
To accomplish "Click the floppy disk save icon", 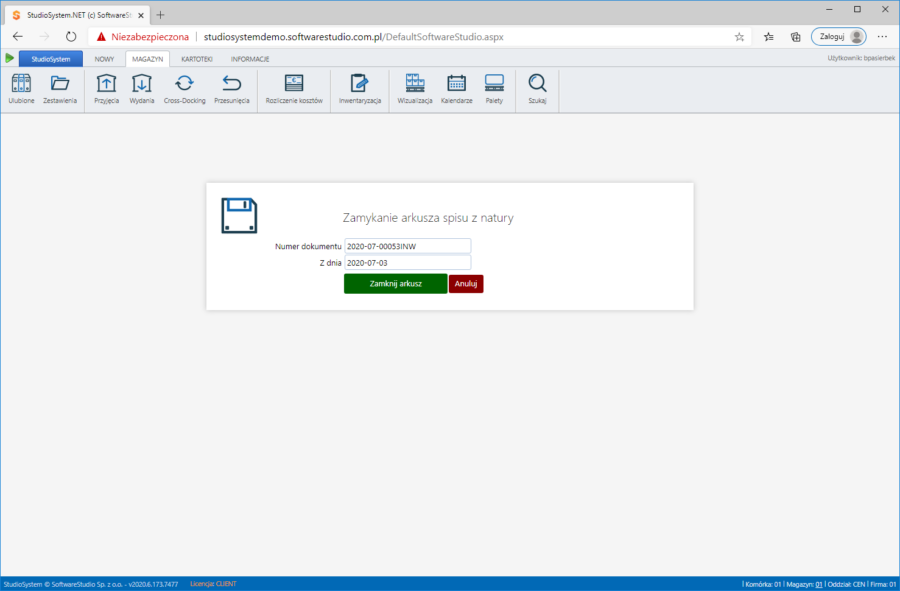I will [239, 216].
